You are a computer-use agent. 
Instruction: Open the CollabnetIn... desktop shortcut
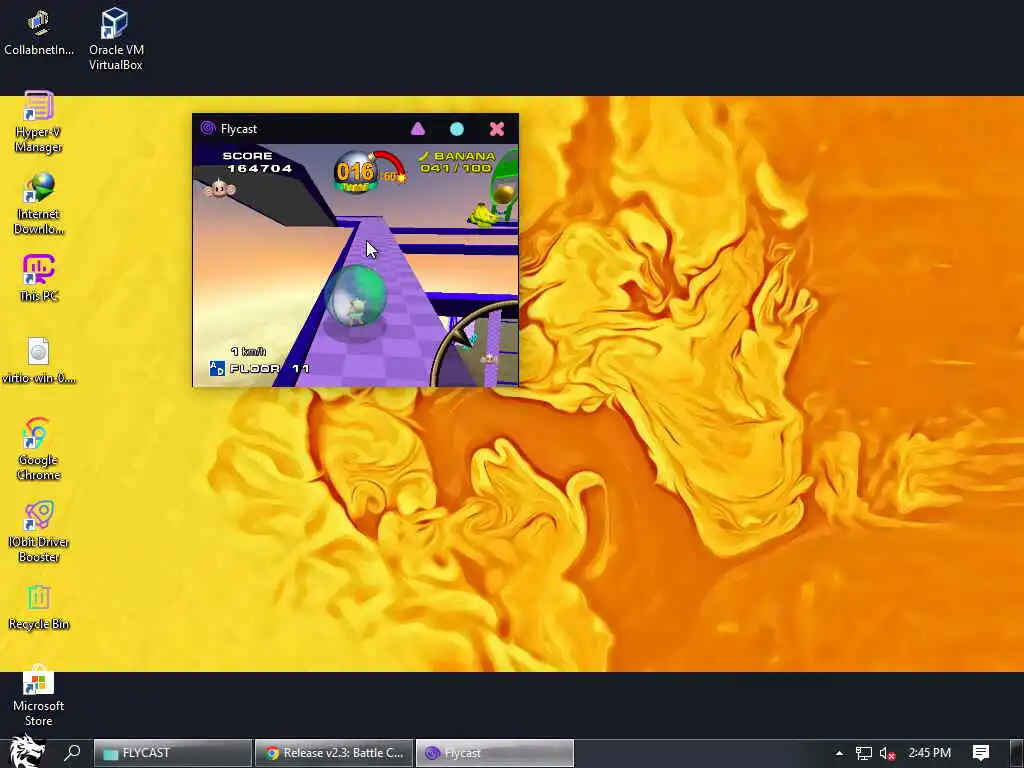pos(39,33)
